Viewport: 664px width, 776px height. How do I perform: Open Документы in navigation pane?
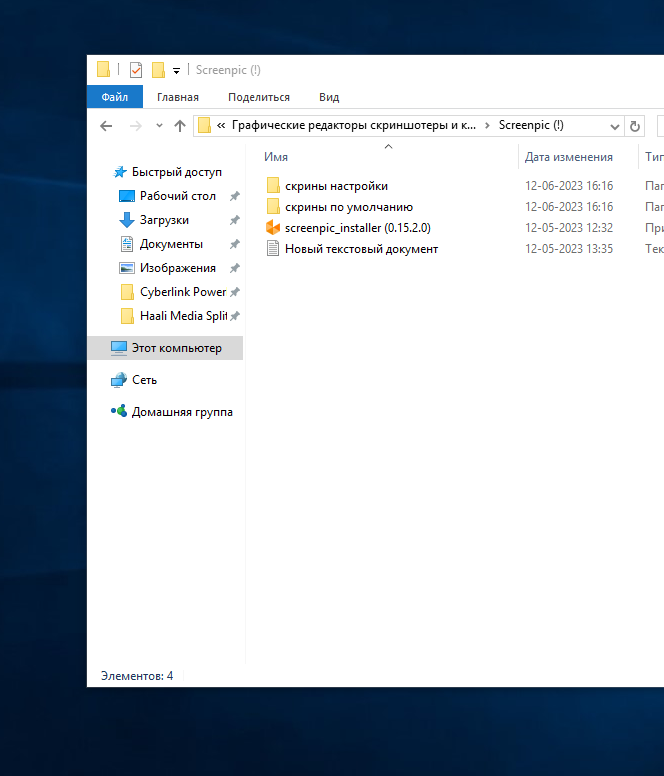click(x=171, y=244)
